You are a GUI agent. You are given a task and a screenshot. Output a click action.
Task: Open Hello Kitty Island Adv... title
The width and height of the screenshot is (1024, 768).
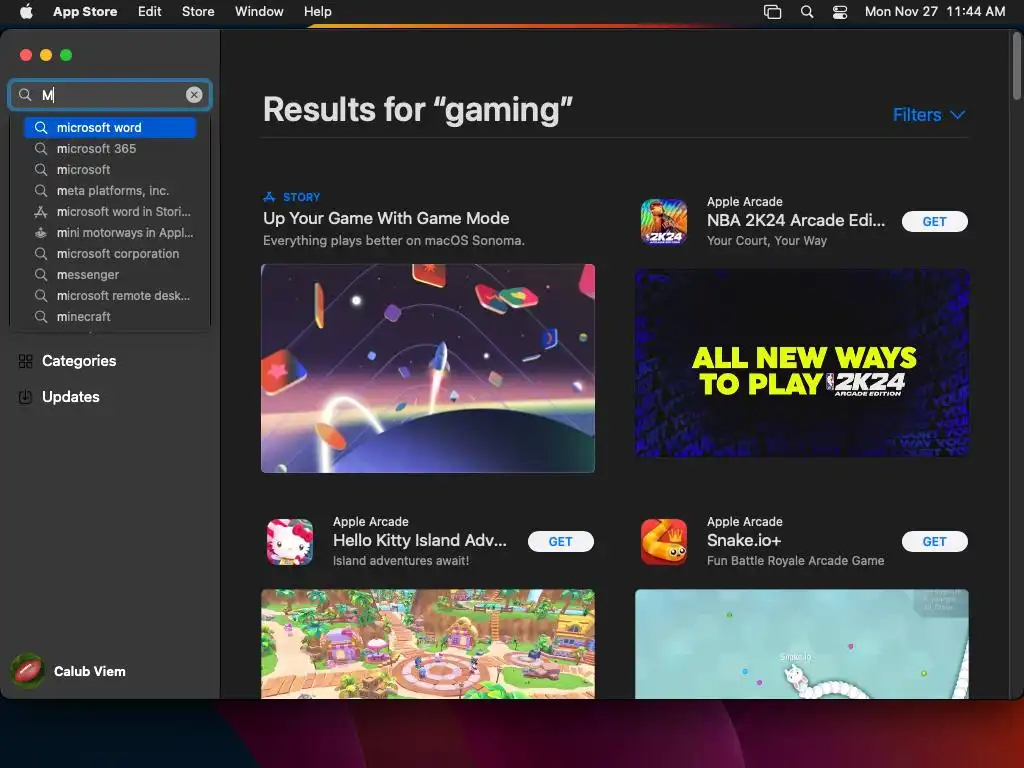pyautogui.click(x=419, y=540)
